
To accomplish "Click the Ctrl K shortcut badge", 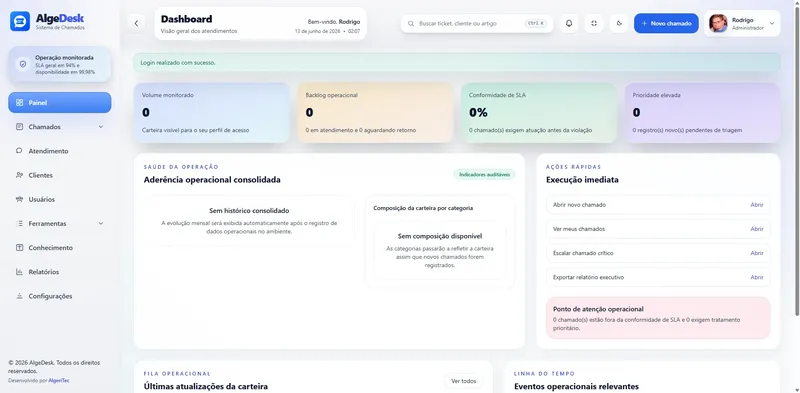I will tap(536, 23).
